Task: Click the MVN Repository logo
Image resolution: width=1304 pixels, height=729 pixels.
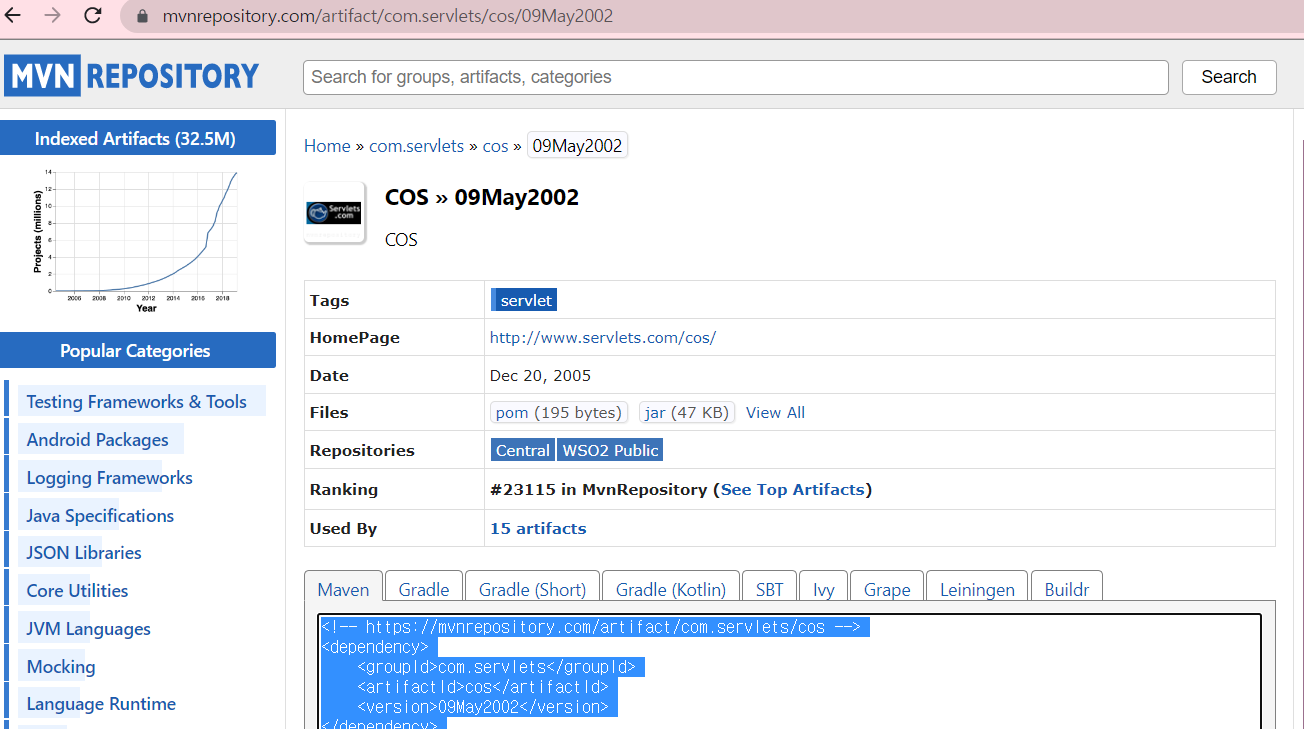Action: pyautogui.click(x=132, y=76)
